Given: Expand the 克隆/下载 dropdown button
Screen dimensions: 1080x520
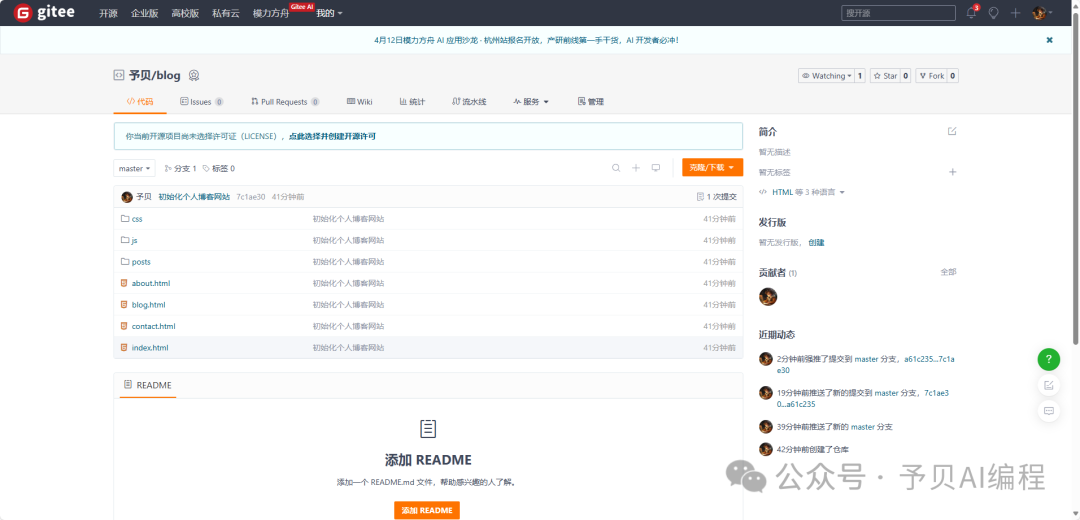Looking at the screenshot, I should (712, 167).
